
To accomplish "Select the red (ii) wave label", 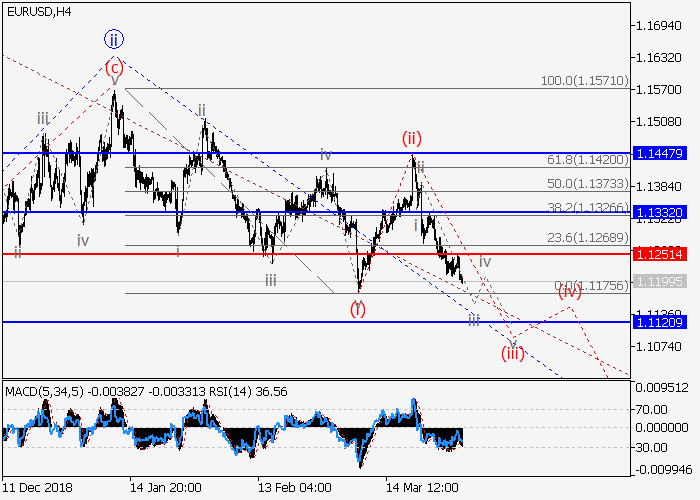I will 411,138.
